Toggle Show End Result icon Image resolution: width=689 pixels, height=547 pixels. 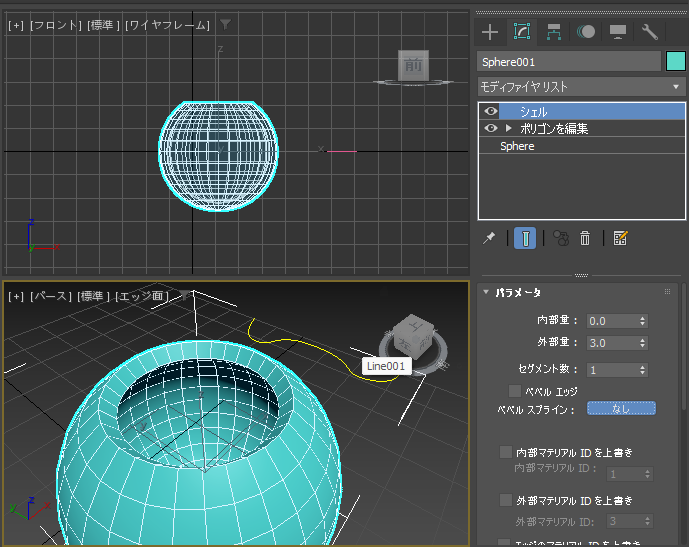525,238
